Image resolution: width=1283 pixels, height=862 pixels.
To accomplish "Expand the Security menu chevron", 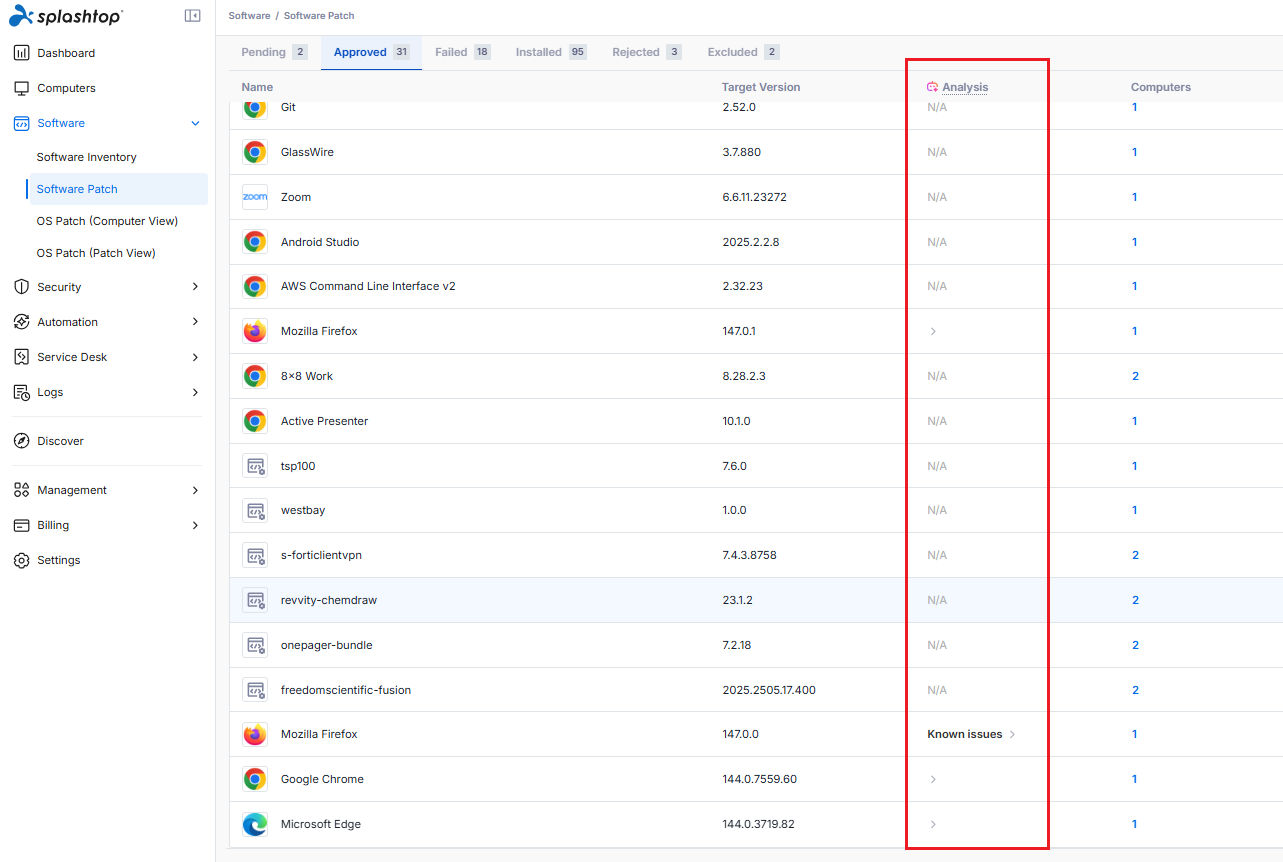I will point(195,287).
